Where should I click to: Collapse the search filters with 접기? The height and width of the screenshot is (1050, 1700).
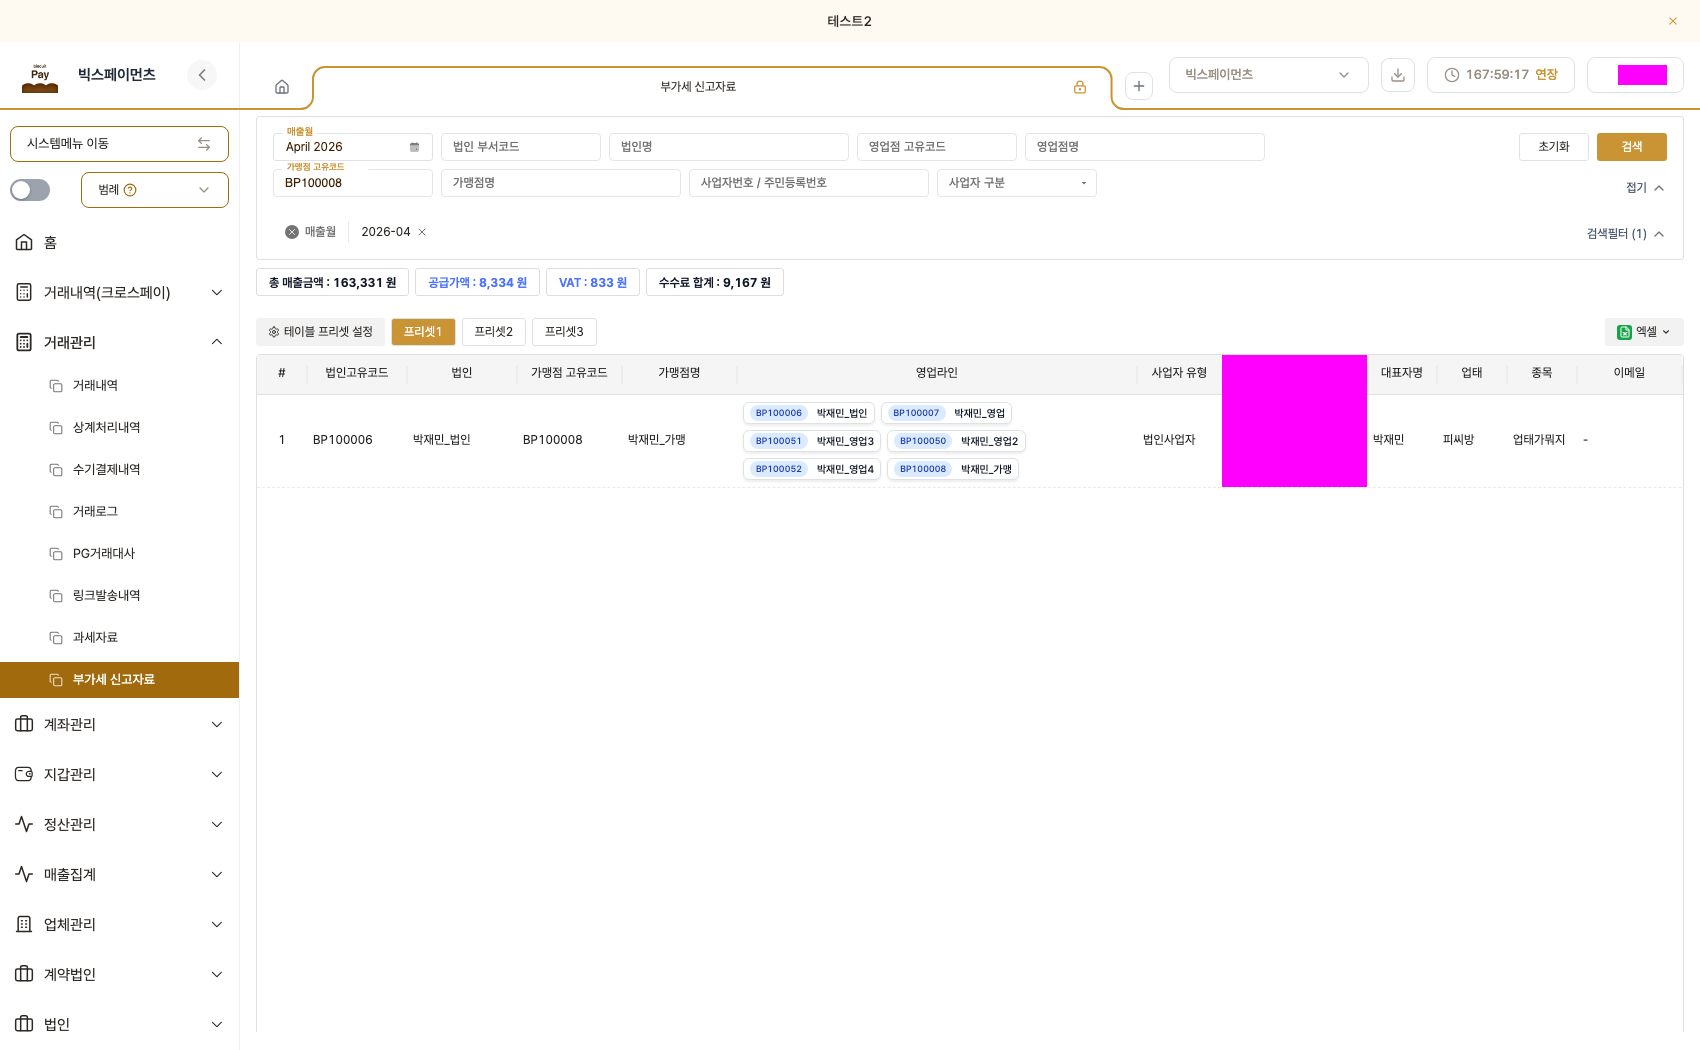(1645, 188)
